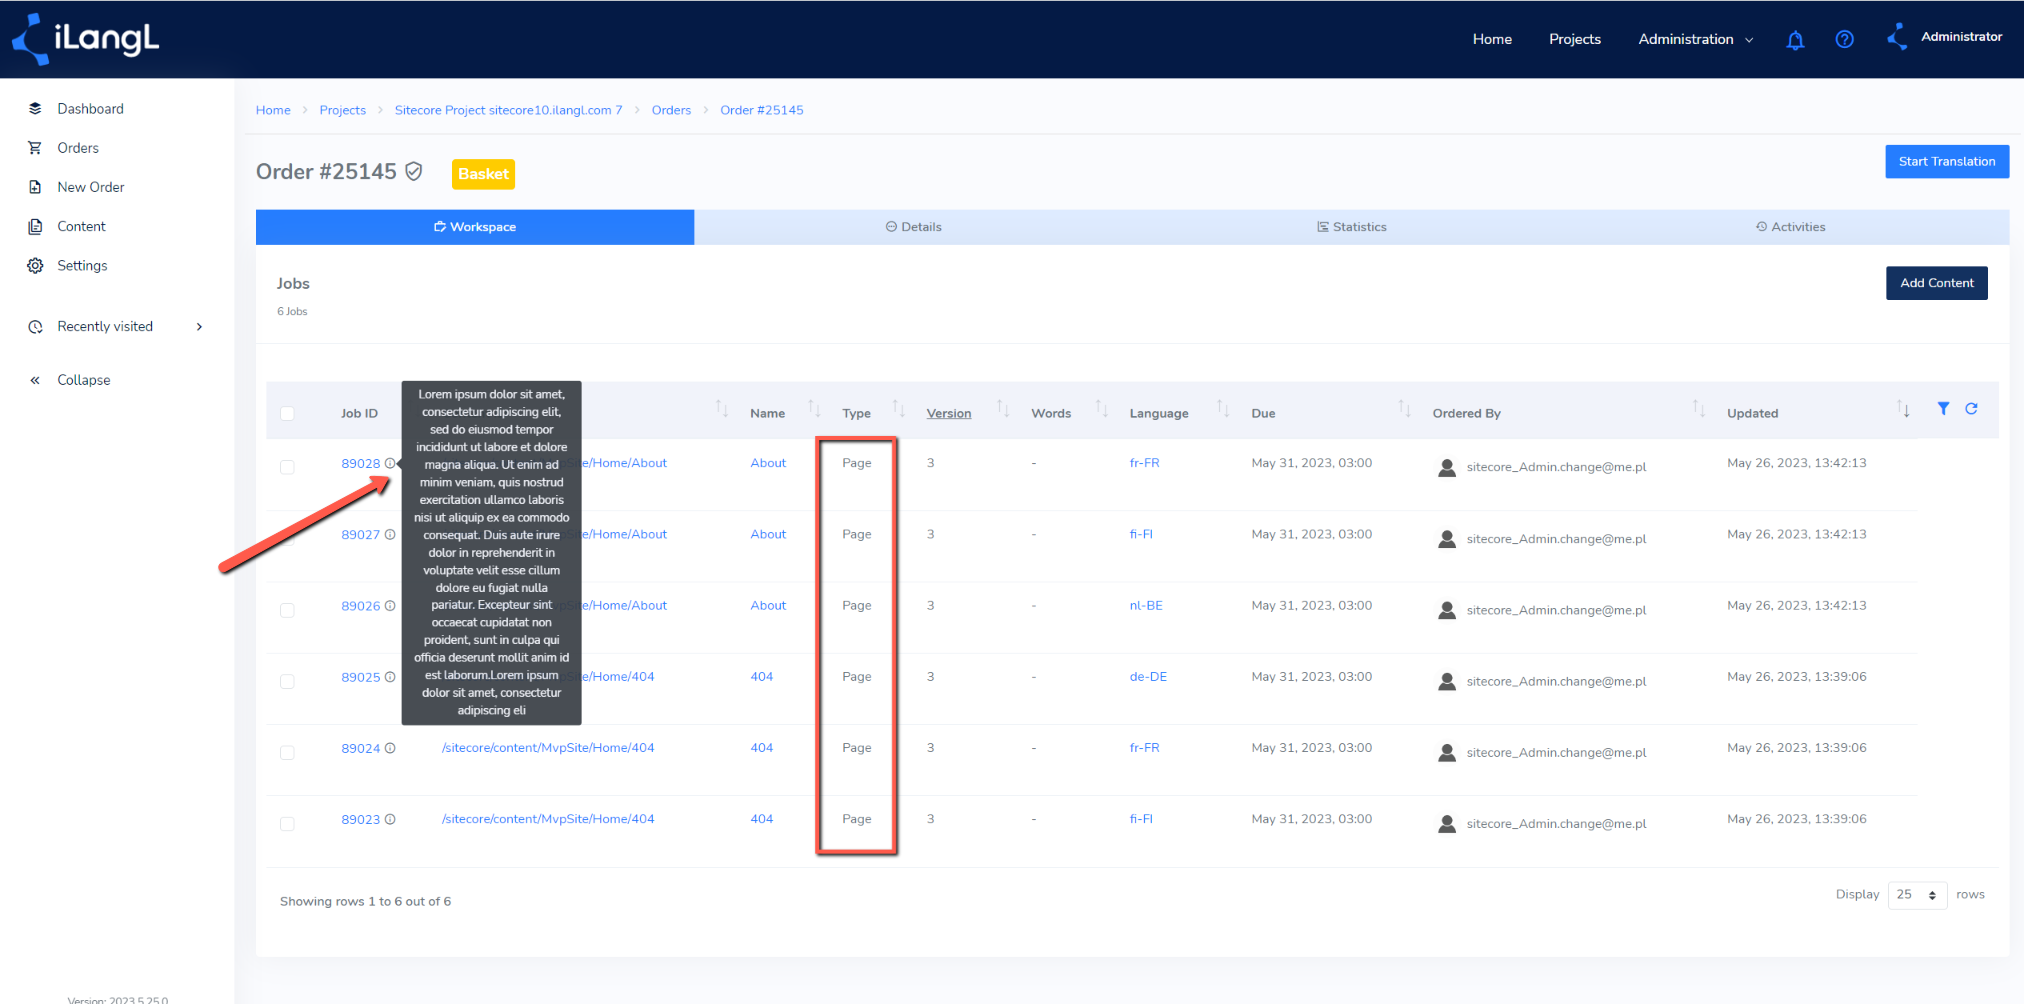This screenshot has width=2024, height=1004.
Task: Sort by the Name column arrows
Action: pyautogui.click(x=814, y=408)
